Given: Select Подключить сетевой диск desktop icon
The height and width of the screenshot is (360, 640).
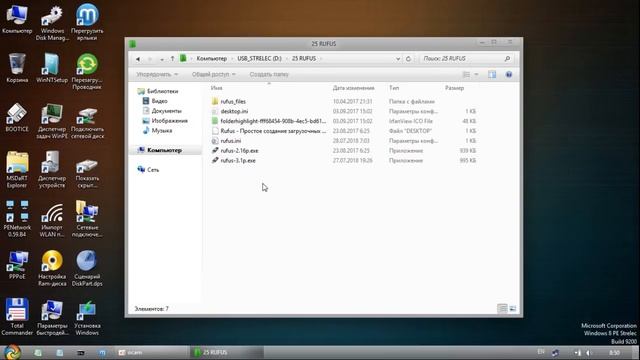Looking at the screenshot, I should pyautogui.click(x=87, y=121).
